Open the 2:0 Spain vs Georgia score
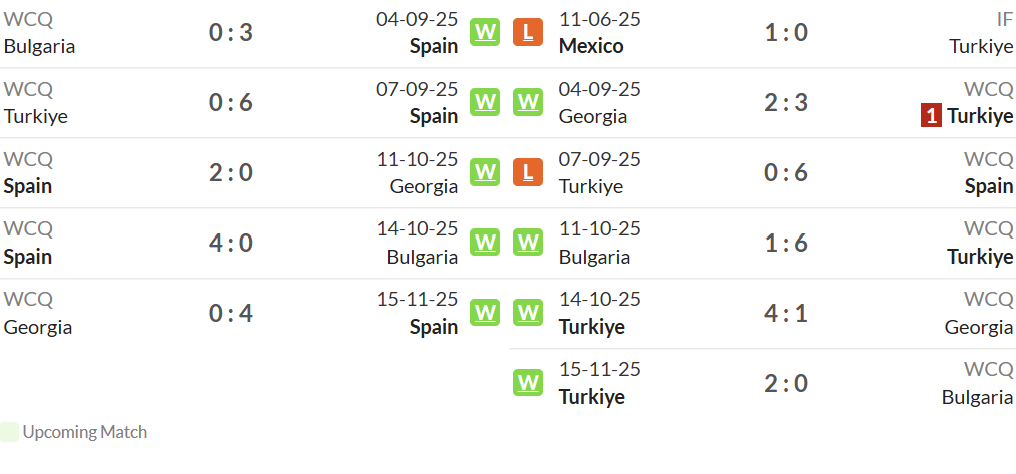The height and width of the screenshot is (474, 1016). tap(231, 173)
